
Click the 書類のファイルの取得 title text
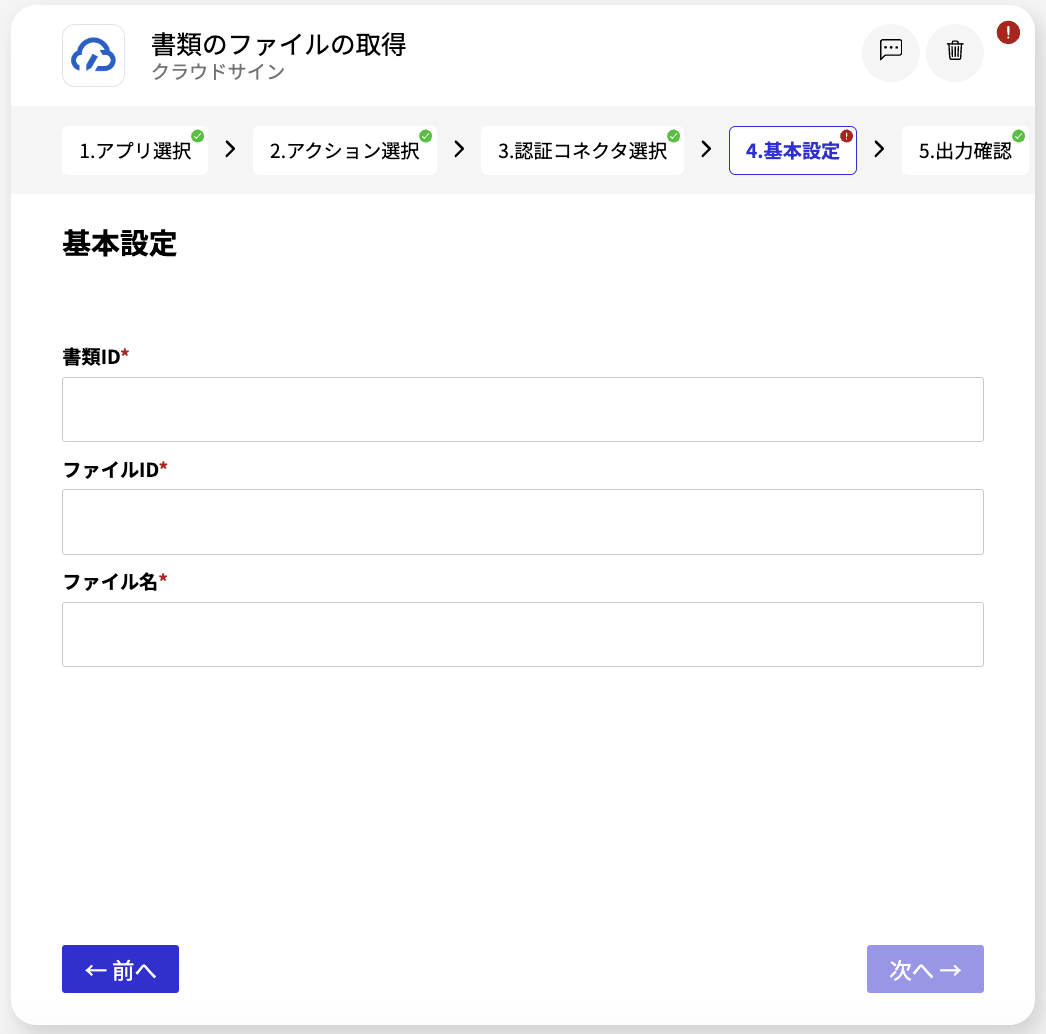pyautogui.click(x=278, y=45)
